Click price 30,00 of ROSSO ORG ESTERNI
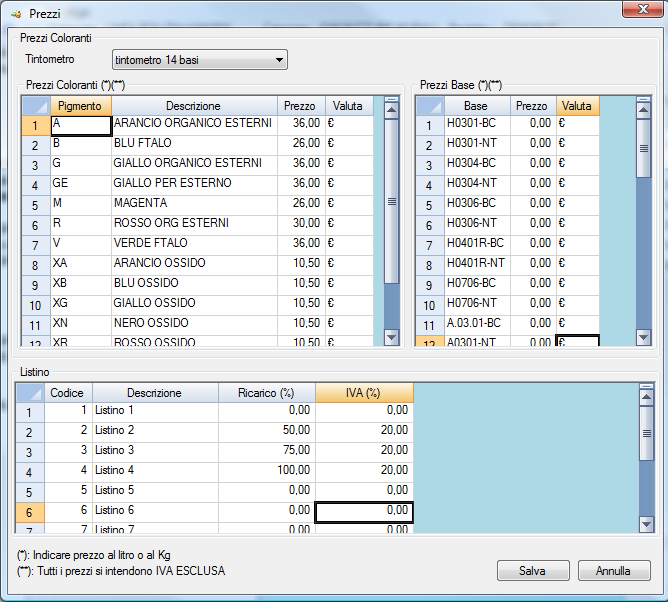Screen dimensions: 668x602 (x=301, y=226)
